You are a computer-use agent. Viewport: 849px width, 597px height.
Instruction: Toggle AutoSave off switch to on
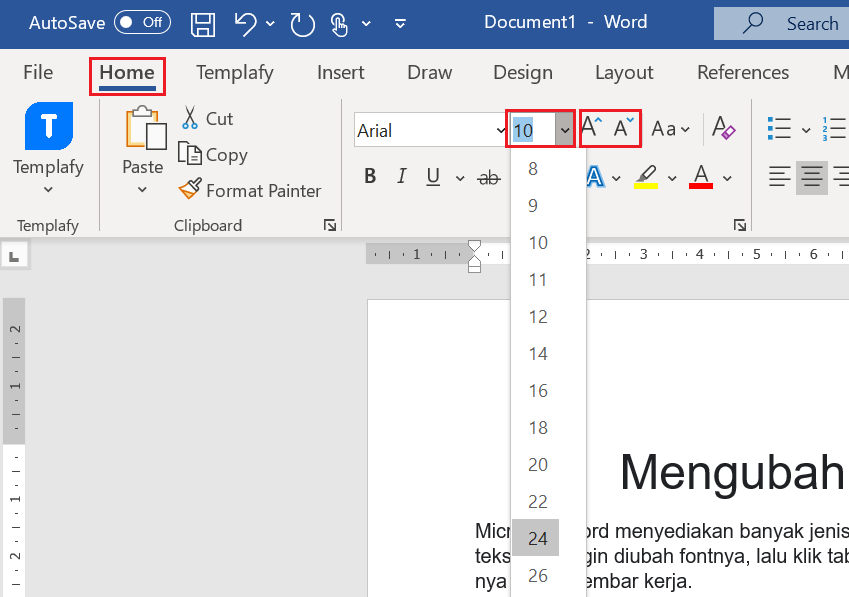pyautogui.click(x=142, y=22)
